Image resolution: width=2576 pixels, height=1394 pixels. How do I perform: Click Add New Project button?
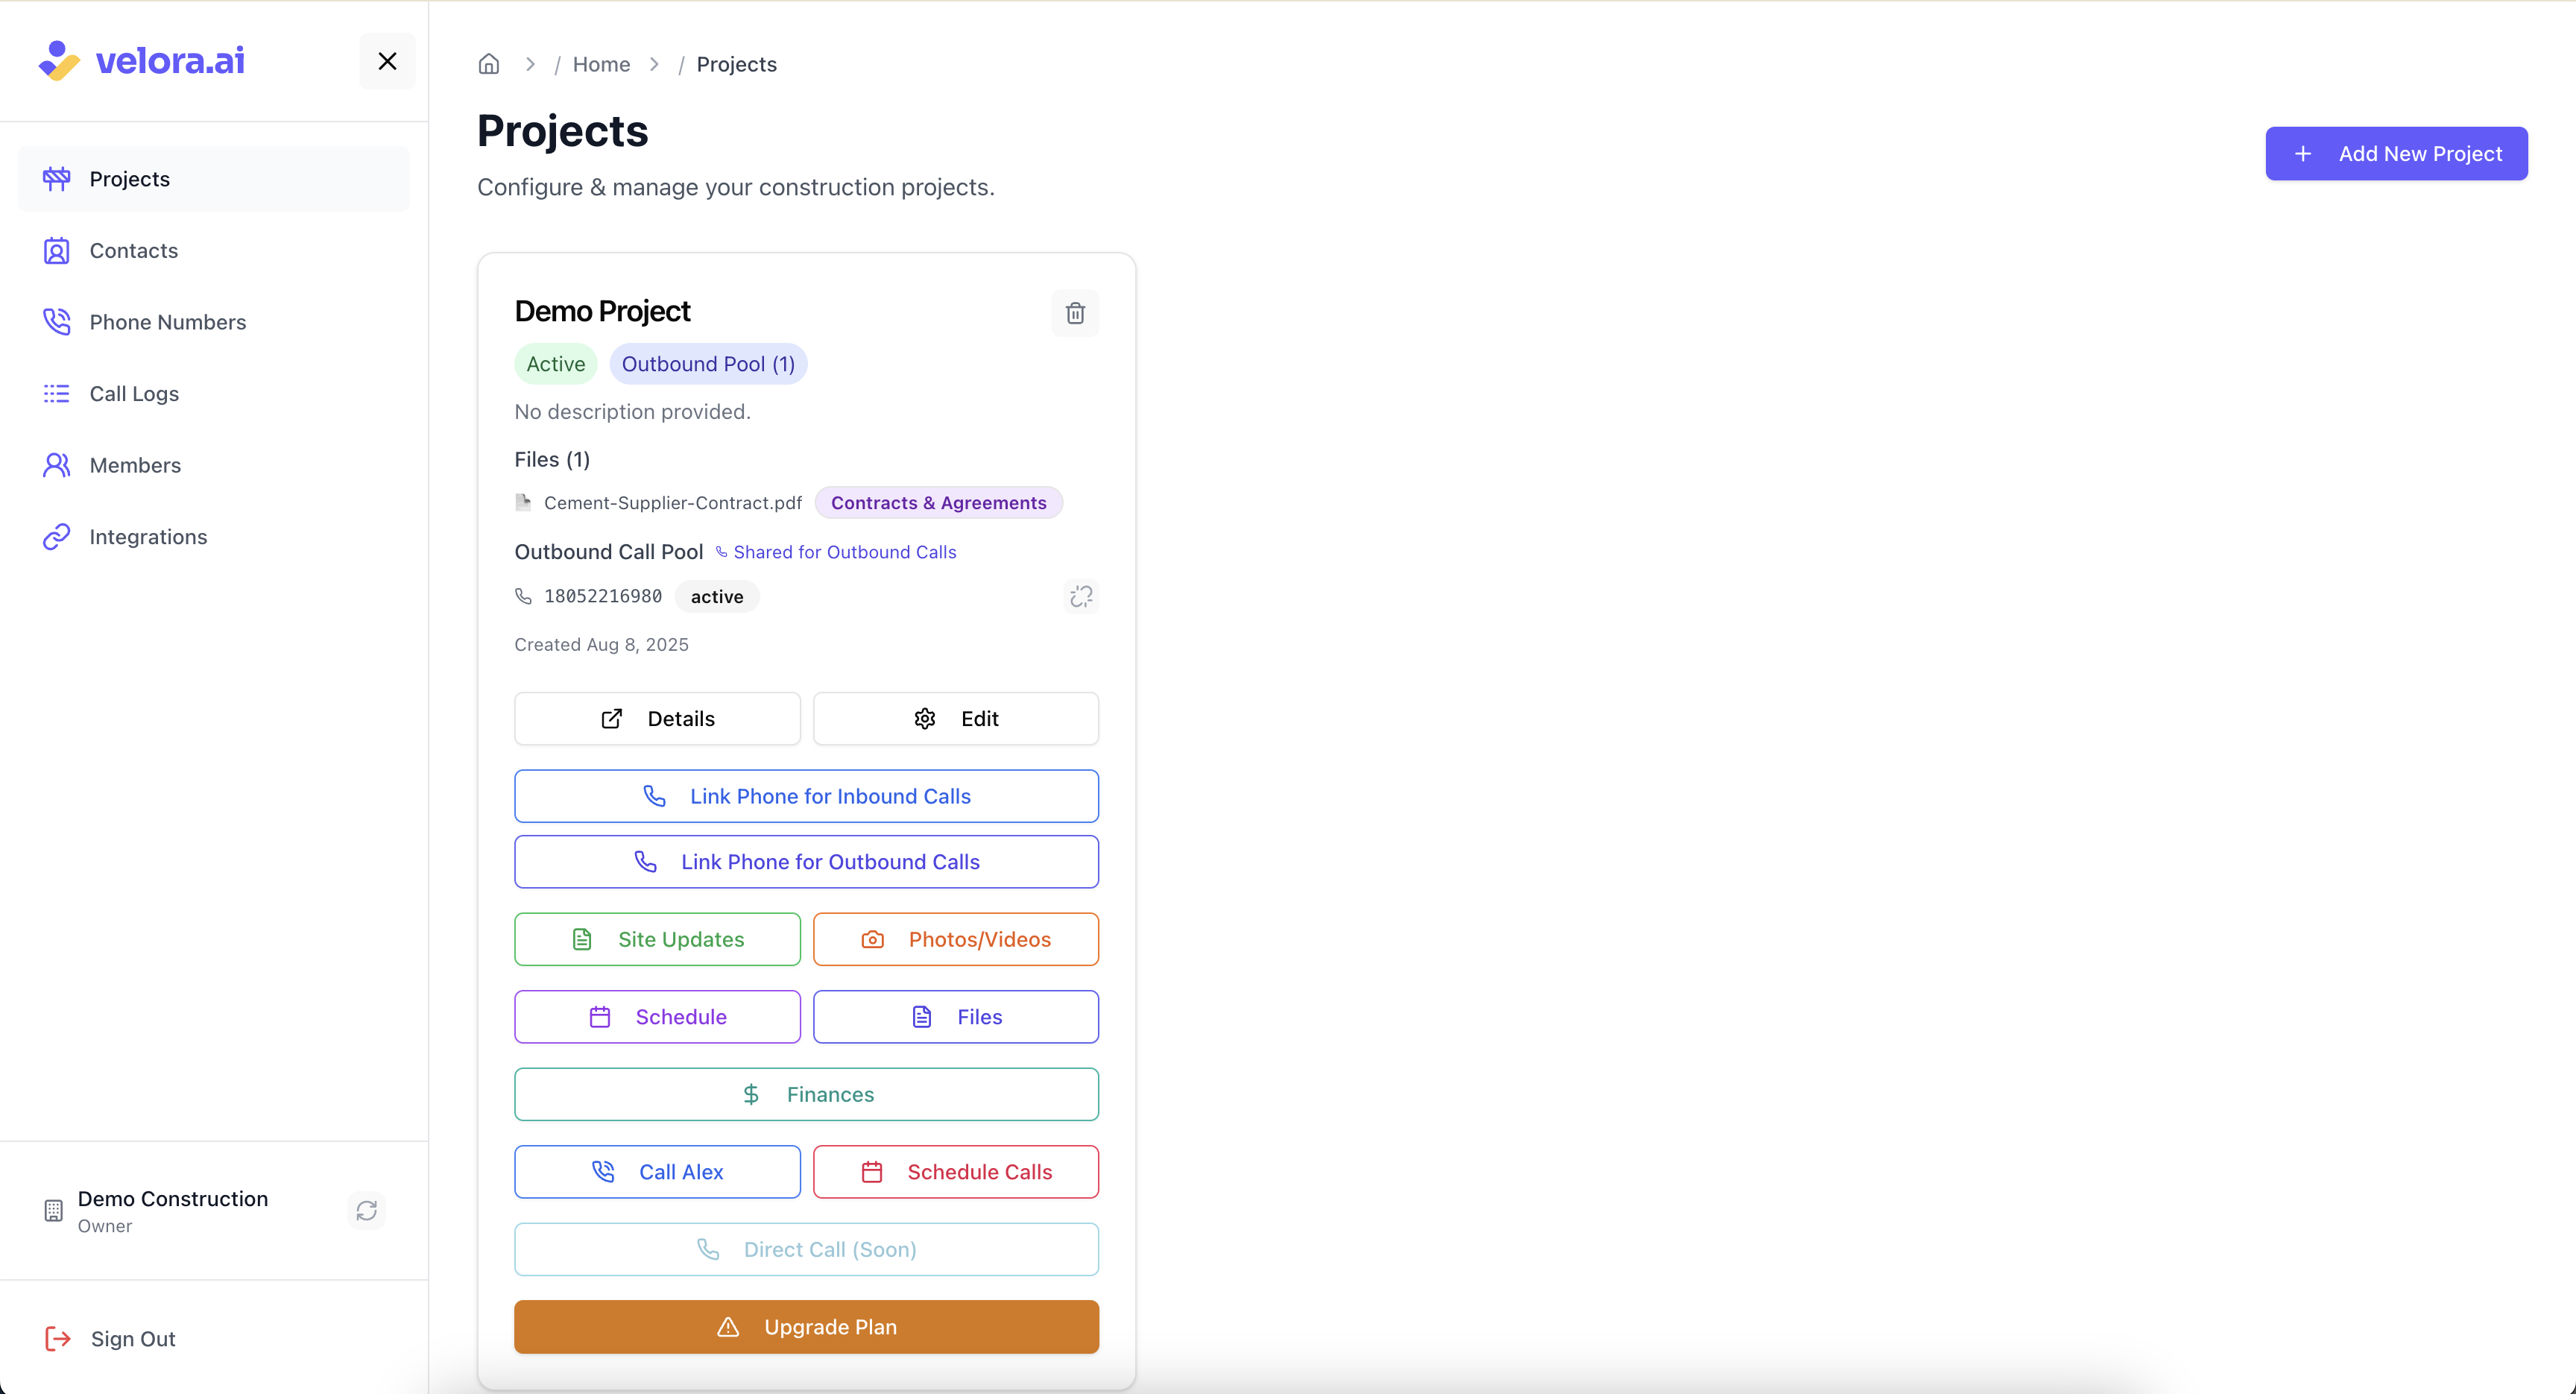tap(2396, 154)
